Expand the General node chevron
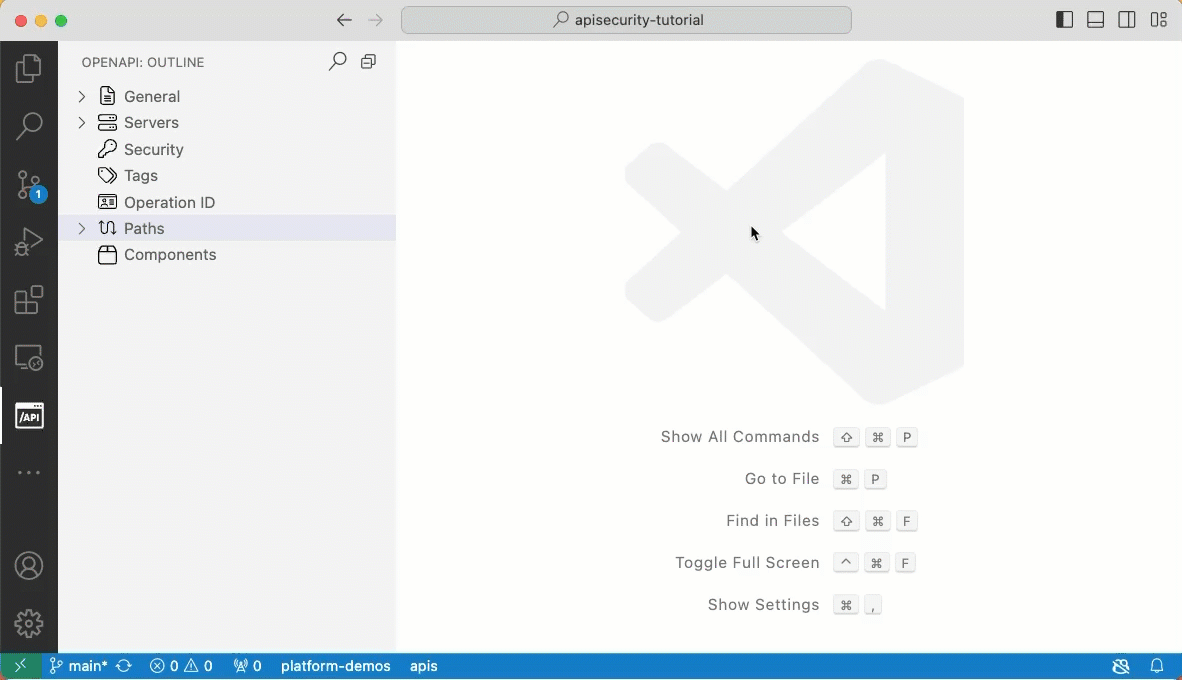The width and height of the screenshot is (1182, 680). [81, 96]
